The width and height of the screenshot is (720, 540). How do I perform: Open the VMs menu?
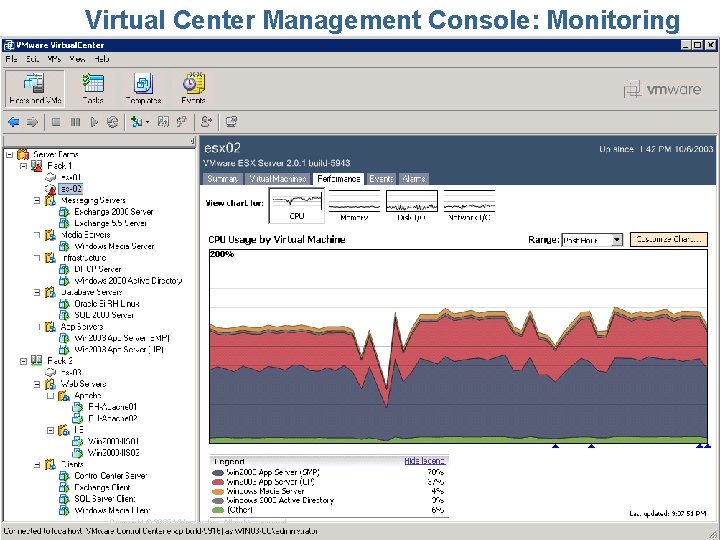click(54, 59)
